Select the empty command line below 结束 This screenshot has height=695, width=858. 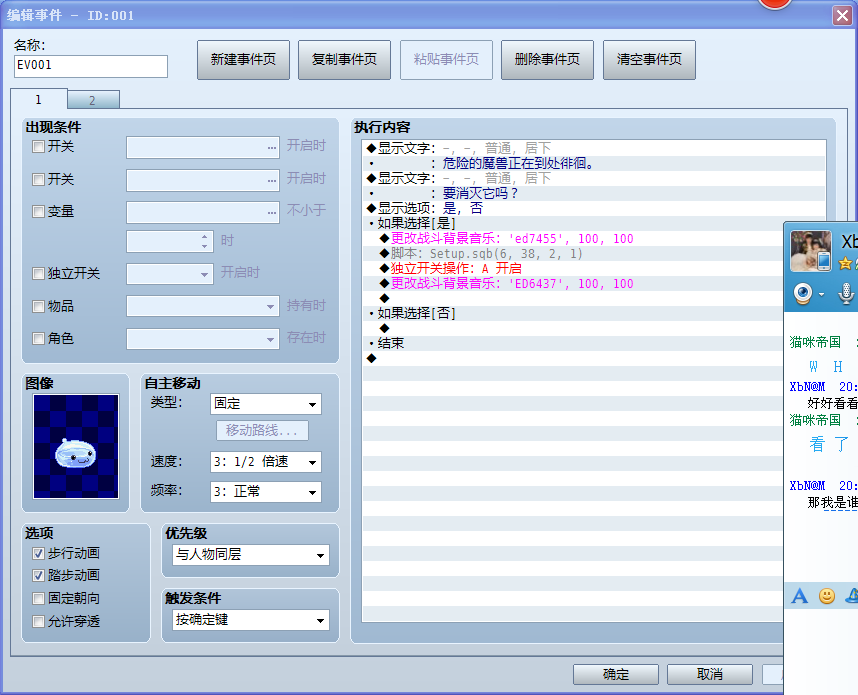point(573,358)
